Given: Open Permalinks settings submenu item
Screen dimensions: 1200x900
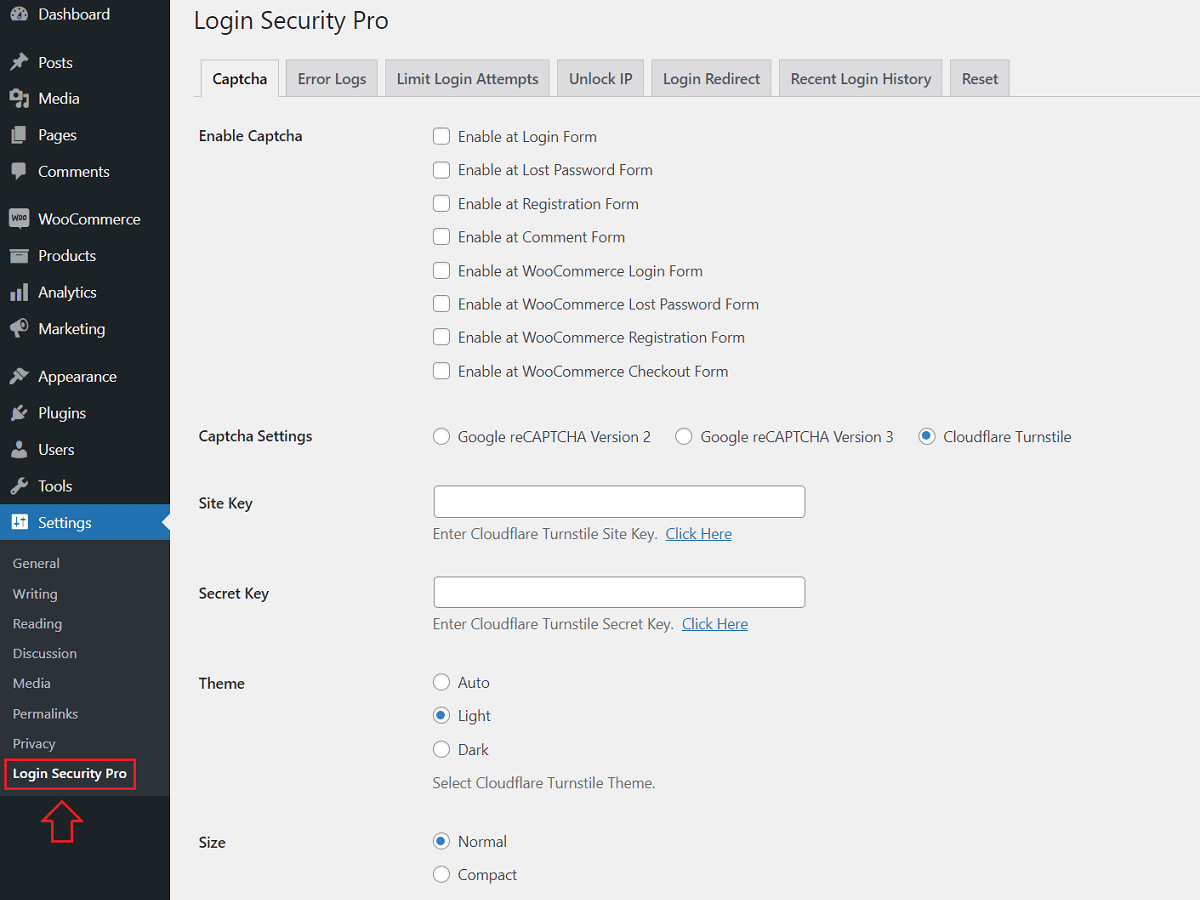Looking at the screenshot, I should point(45,713).
